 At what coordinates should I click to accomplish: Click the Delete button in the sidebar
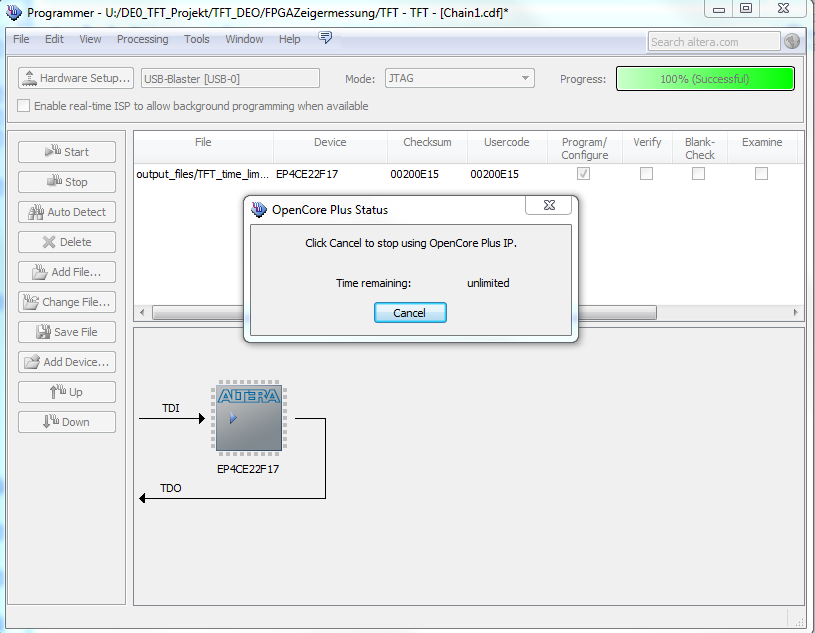pyautogui.click(x=67, y=242)
